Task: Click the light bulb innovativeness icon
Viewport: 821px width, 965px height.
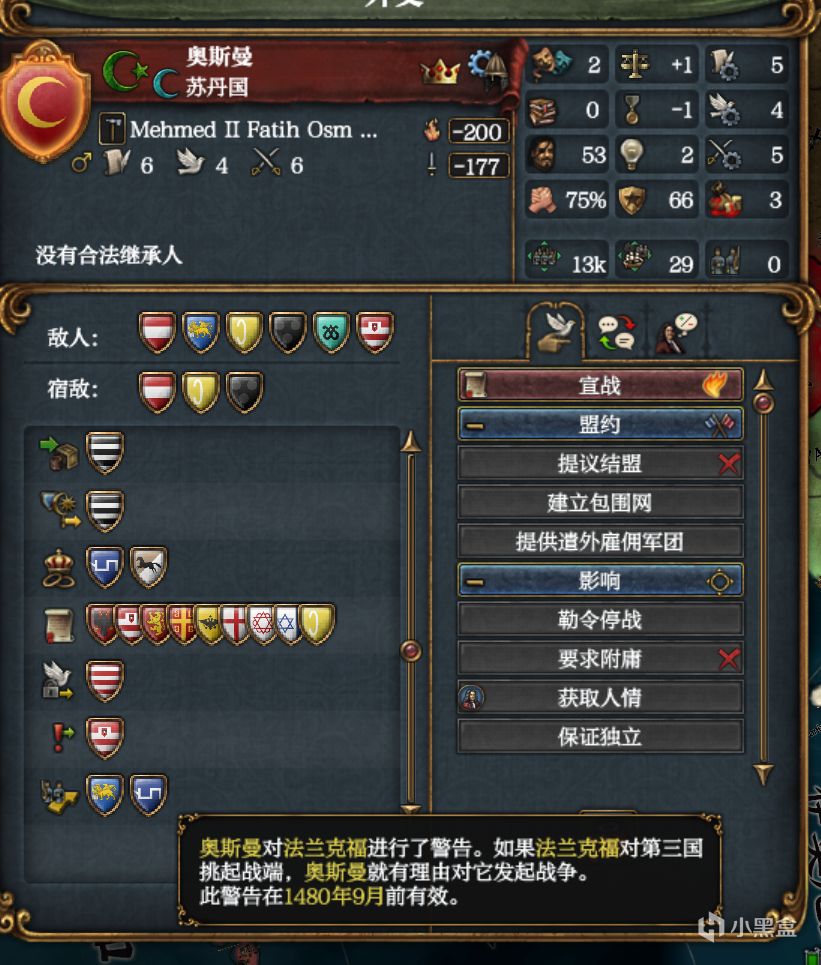Action: [x=632, y=154]
